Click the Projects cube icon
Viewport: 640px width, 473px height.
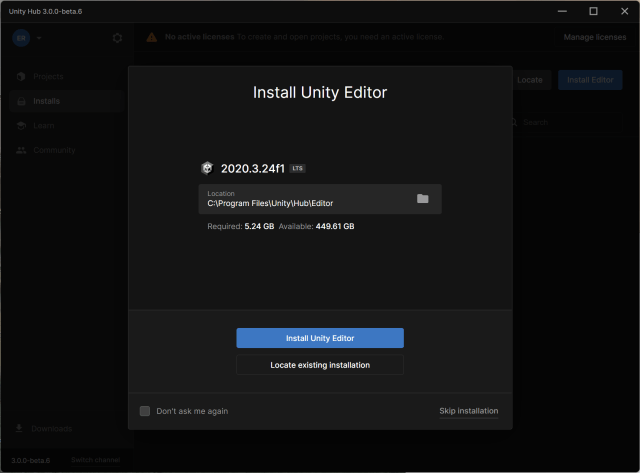[21, 76]
